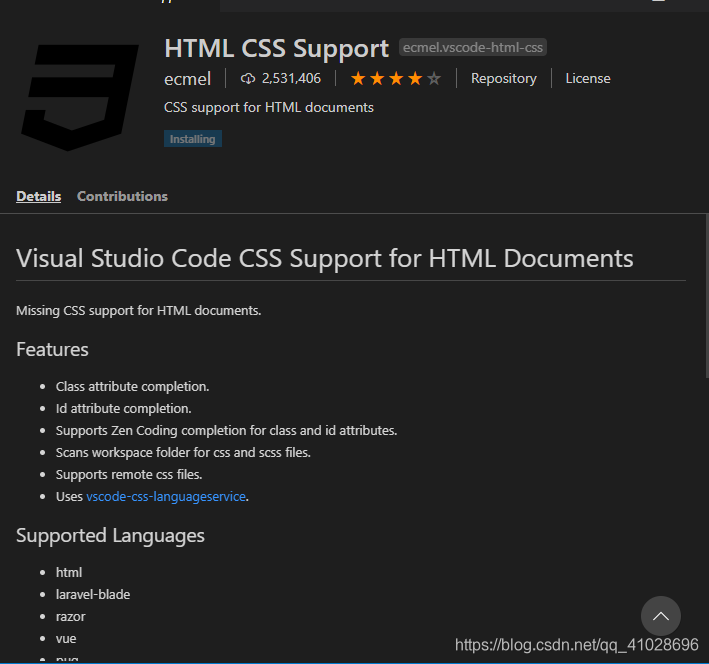Click the 'Visual Studio Code CSS Support' heading
Viewport: 709px width, 664px height.
(325, 258)
